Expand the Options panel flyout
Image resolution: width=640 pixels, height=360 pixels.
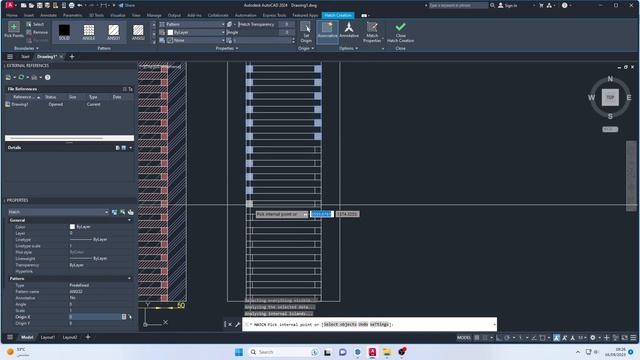click(349, 48)
